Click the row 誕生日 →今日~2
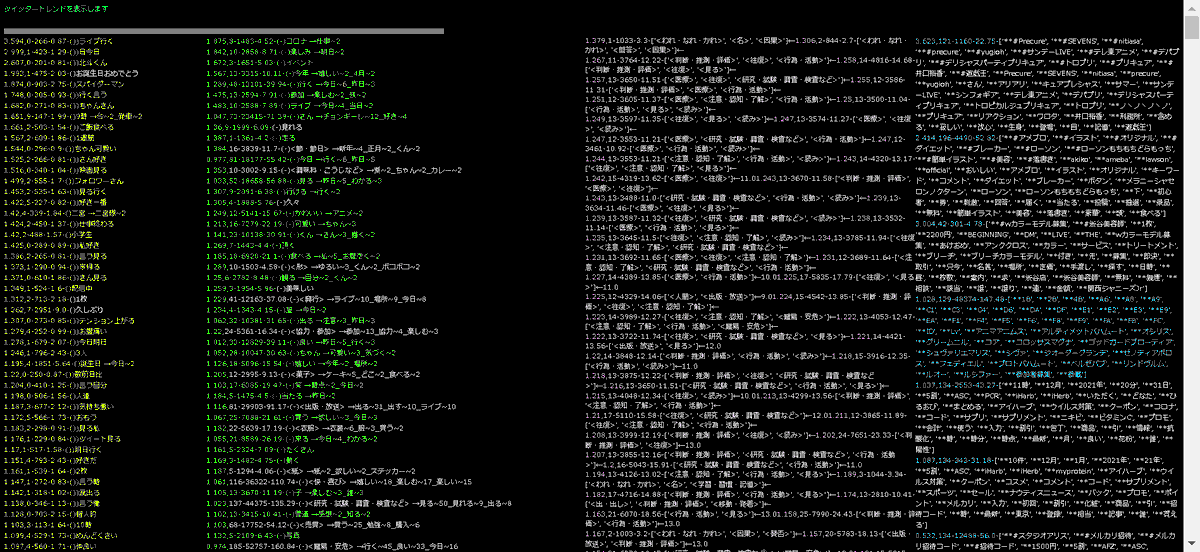Viewport: 1200px width, 552px height. 68,363
